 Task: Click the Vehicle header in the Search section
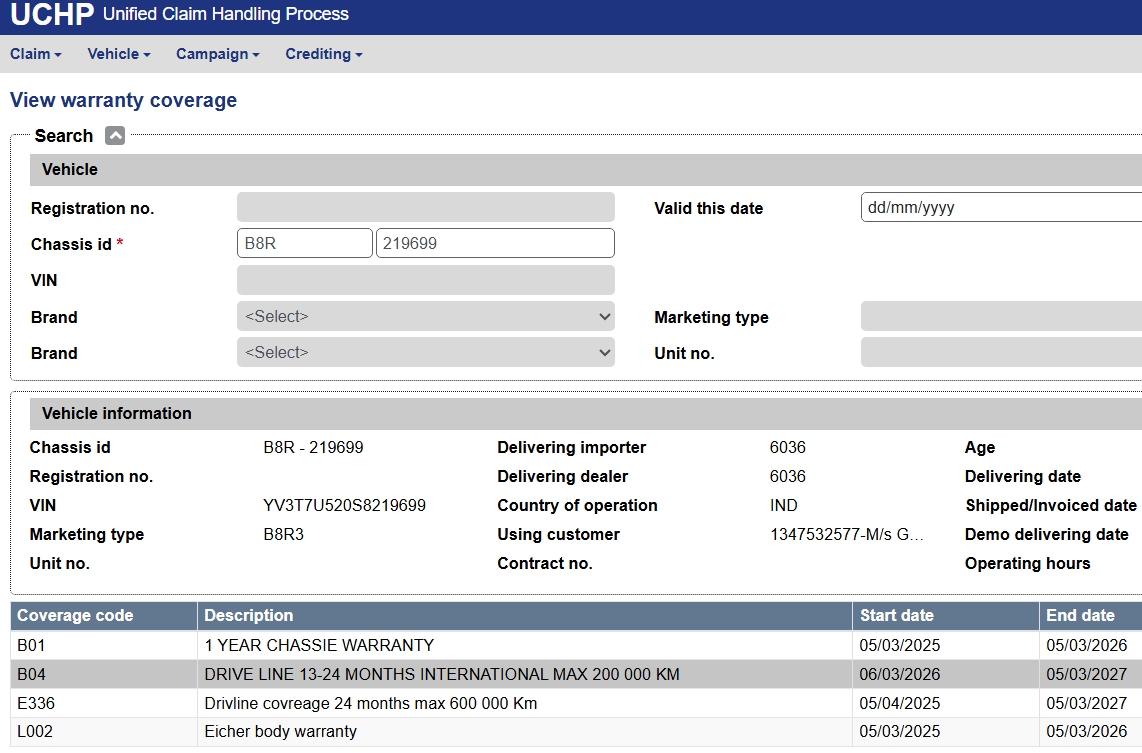(x=69, y=170)
